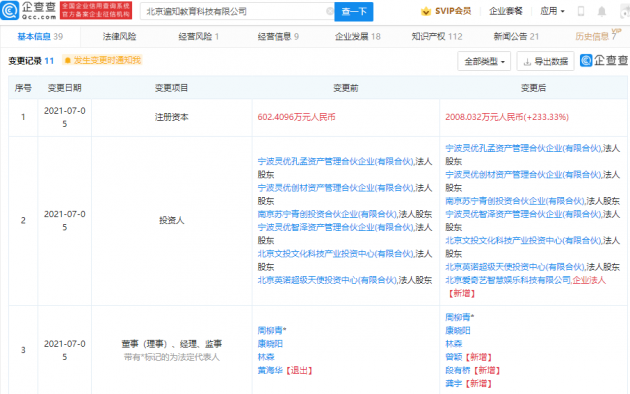Open 北京英诺超级天使投资中心 link in 变更前 column
The width and height of the screenshot is (630, 394).
[327, 280]
